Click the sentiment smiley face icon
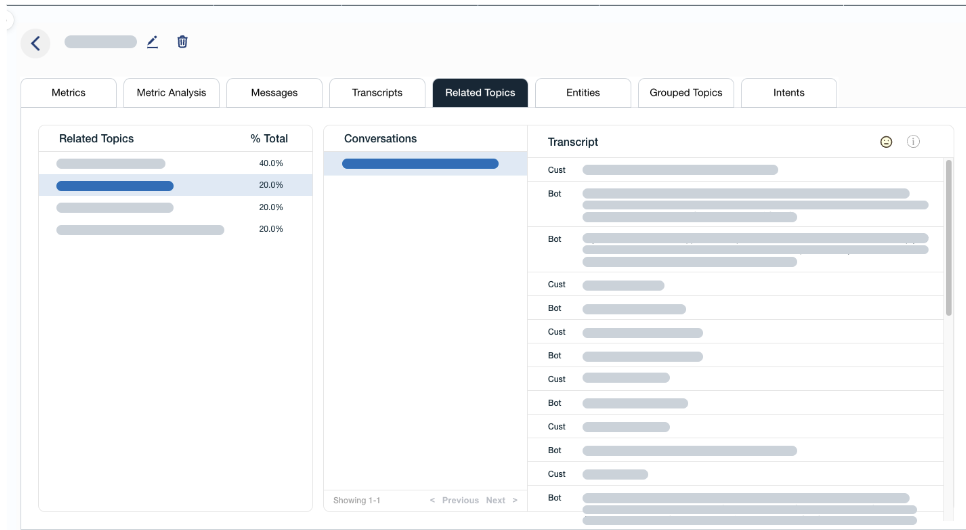Screen dimensions: 966x530 [x=886, y=142]
